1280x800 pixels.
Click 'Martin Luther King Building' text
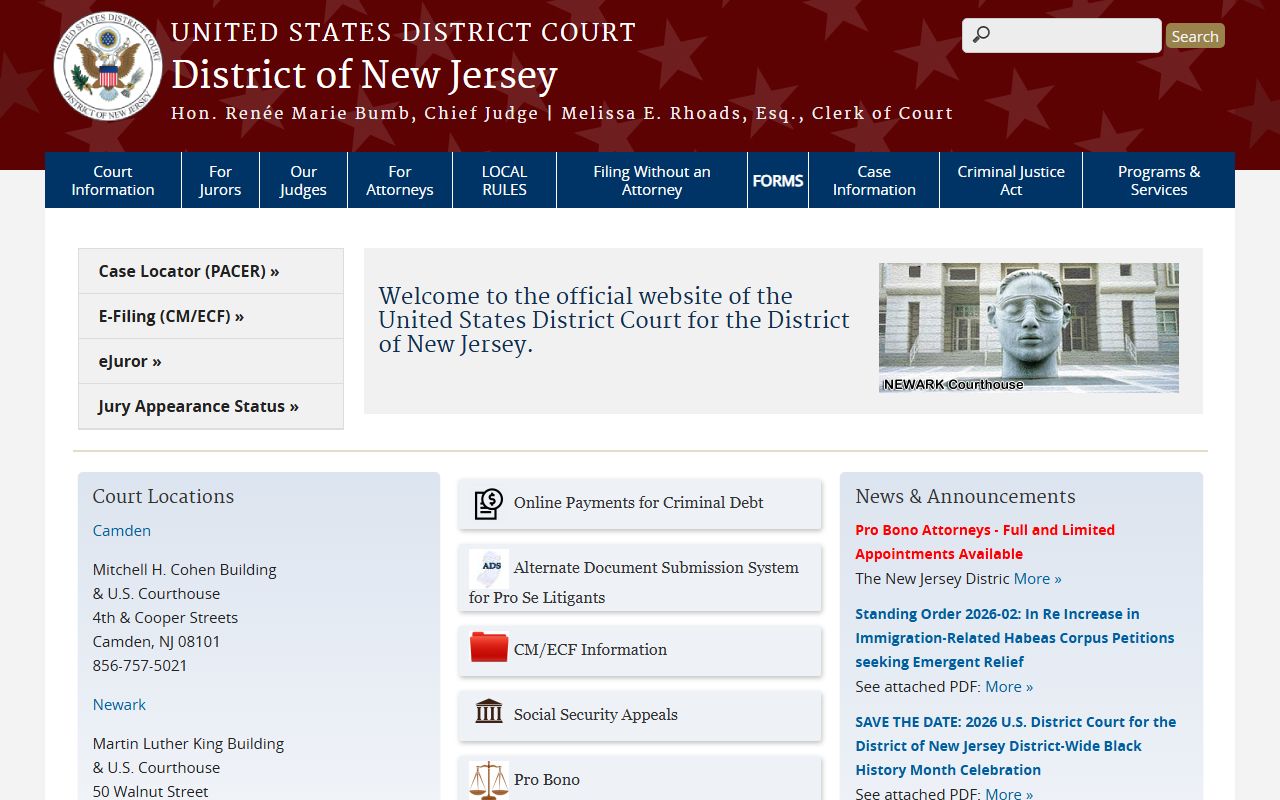coord(188,743)
